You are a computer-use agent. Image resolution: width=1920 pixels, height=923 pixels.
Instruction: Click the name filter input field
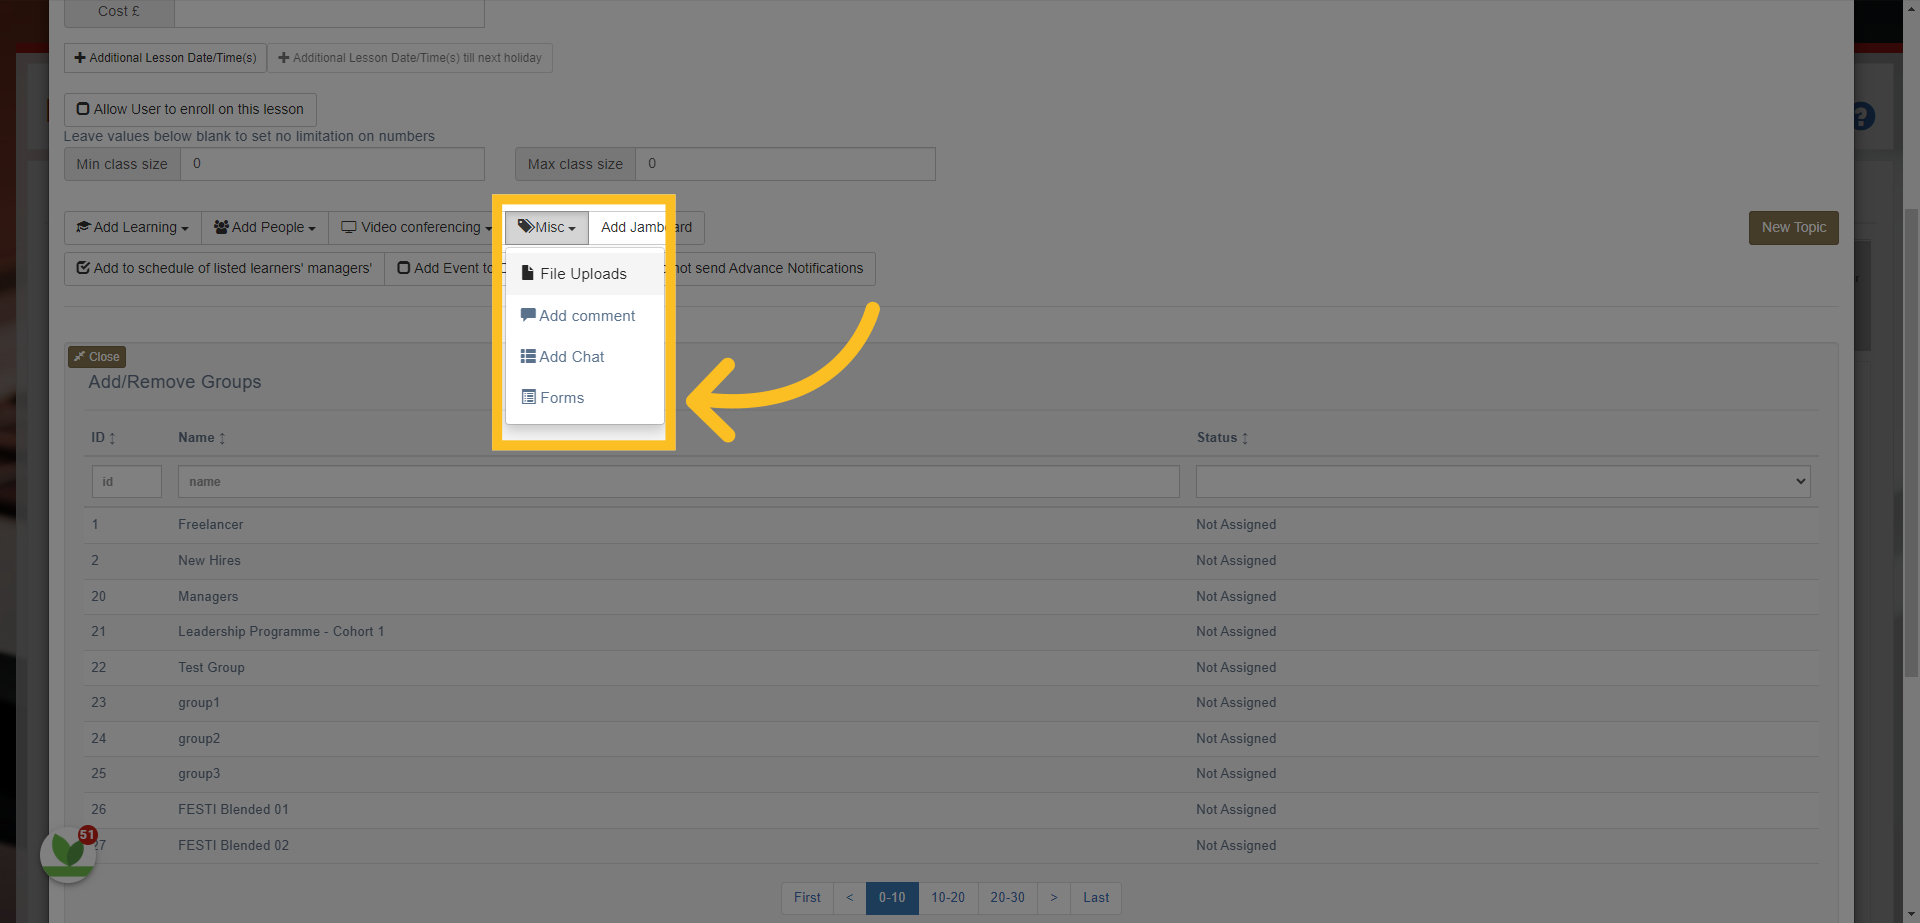pyautogui.click(x=679, y=482)
